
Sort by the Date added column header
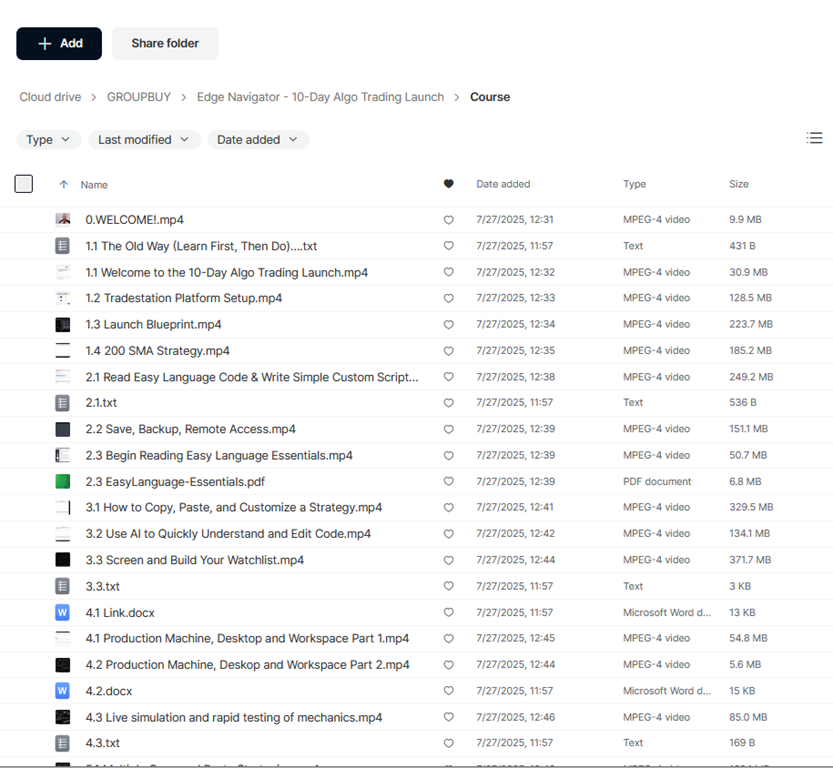click(x=503, y=184)
